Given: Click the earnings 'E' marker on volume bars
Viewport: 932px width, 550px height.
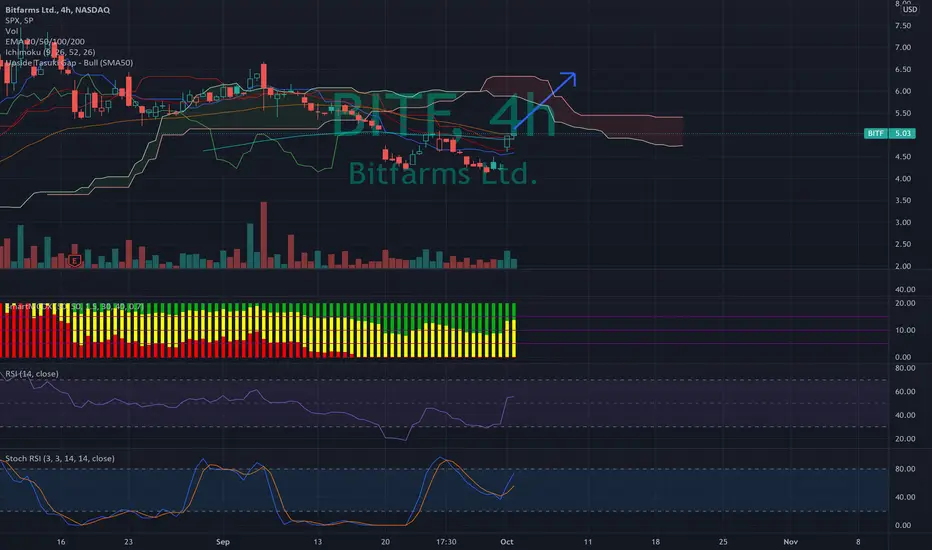Looking at the screenshot, I should tap(74, 260).
